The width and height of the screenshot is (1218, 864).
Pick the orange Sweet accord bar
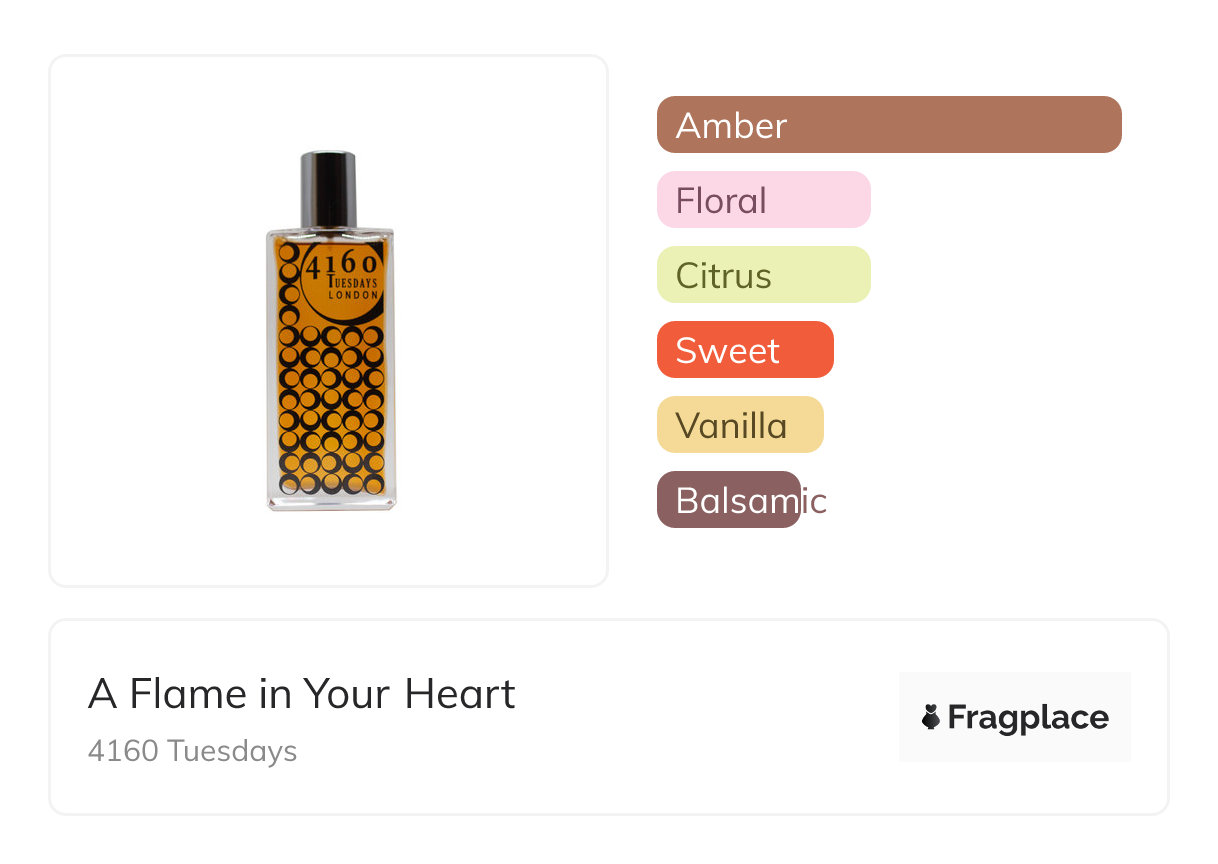[744, 350]
